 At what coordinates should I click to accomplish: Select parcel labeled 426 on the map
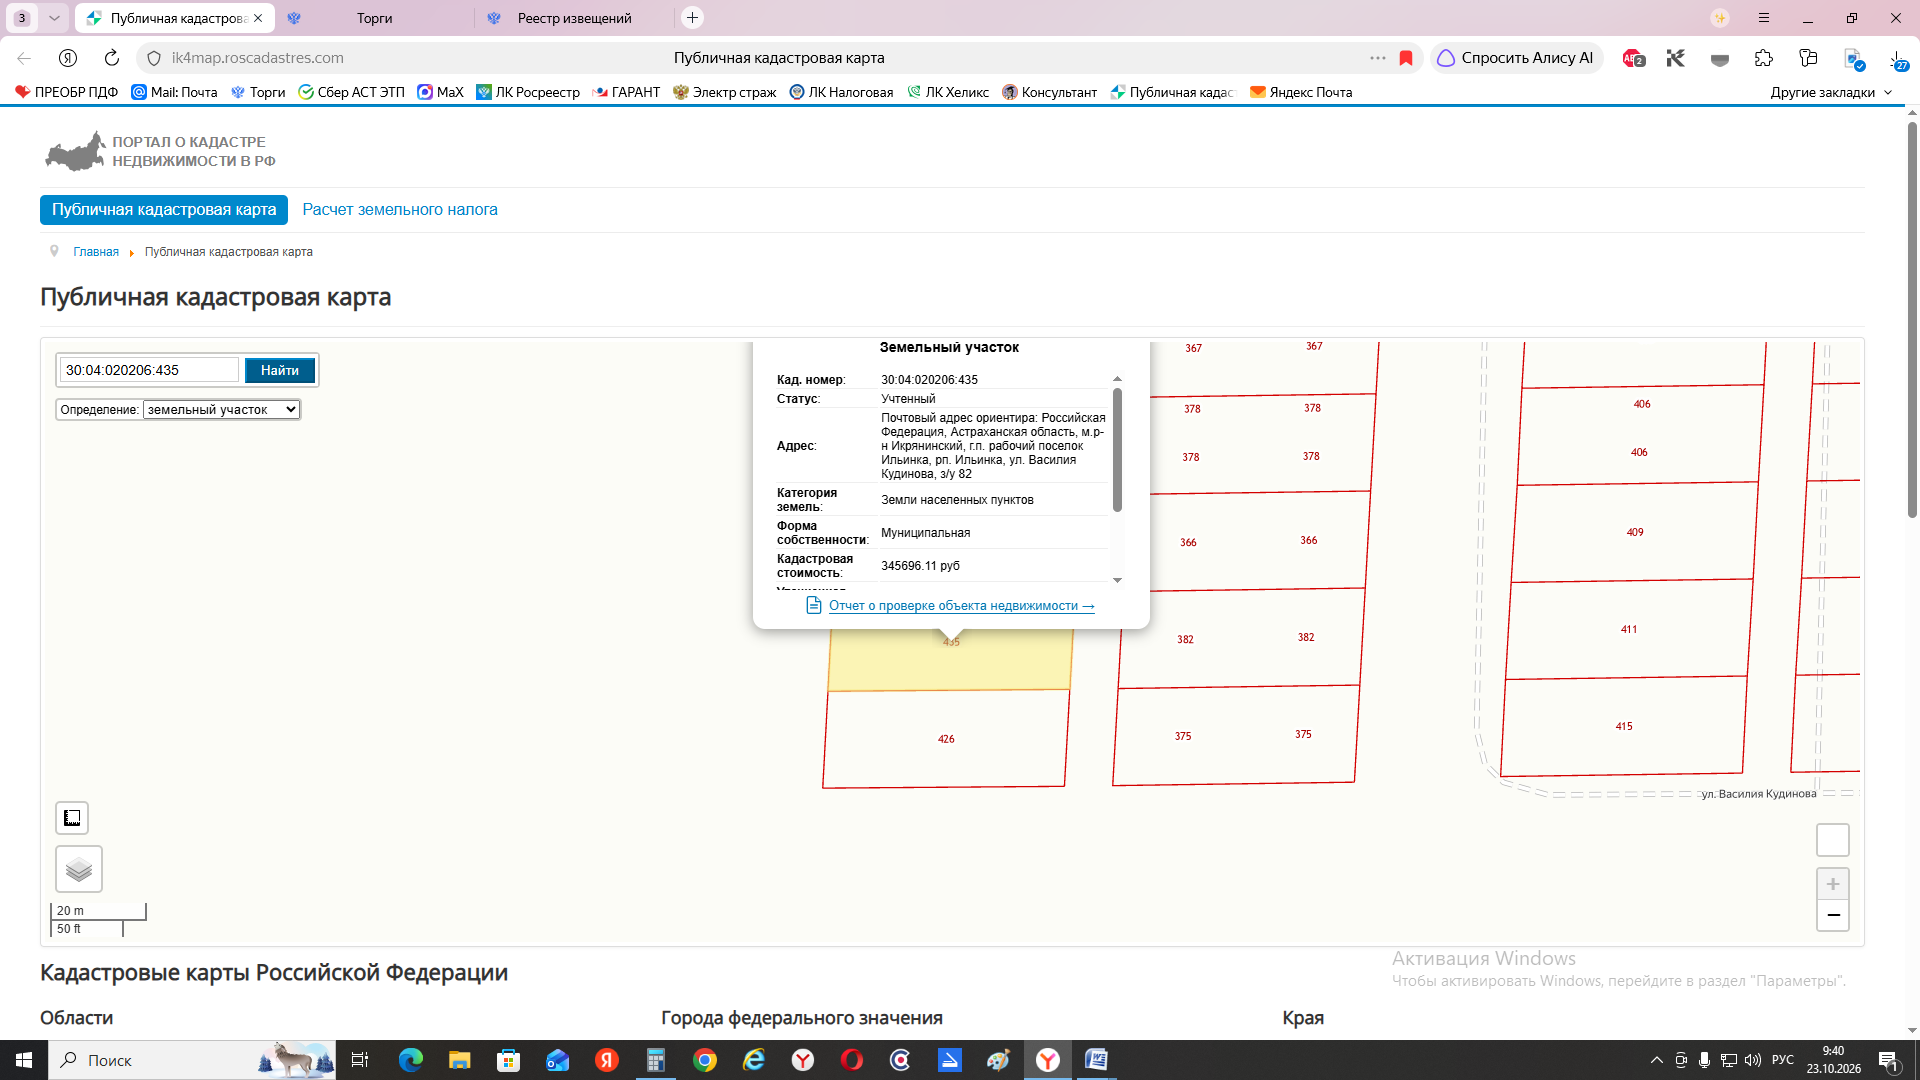pyautogui.click(x=946, y=739)
